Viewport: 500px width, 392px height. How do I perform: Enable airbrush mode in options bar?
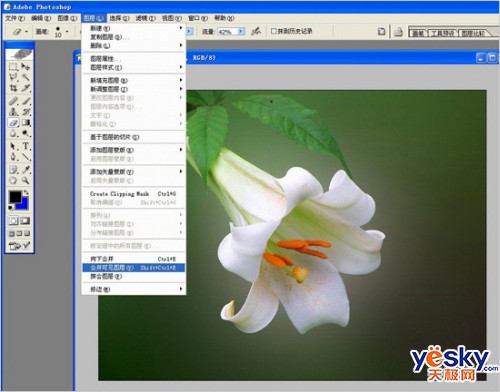click(x=256, y=31)
